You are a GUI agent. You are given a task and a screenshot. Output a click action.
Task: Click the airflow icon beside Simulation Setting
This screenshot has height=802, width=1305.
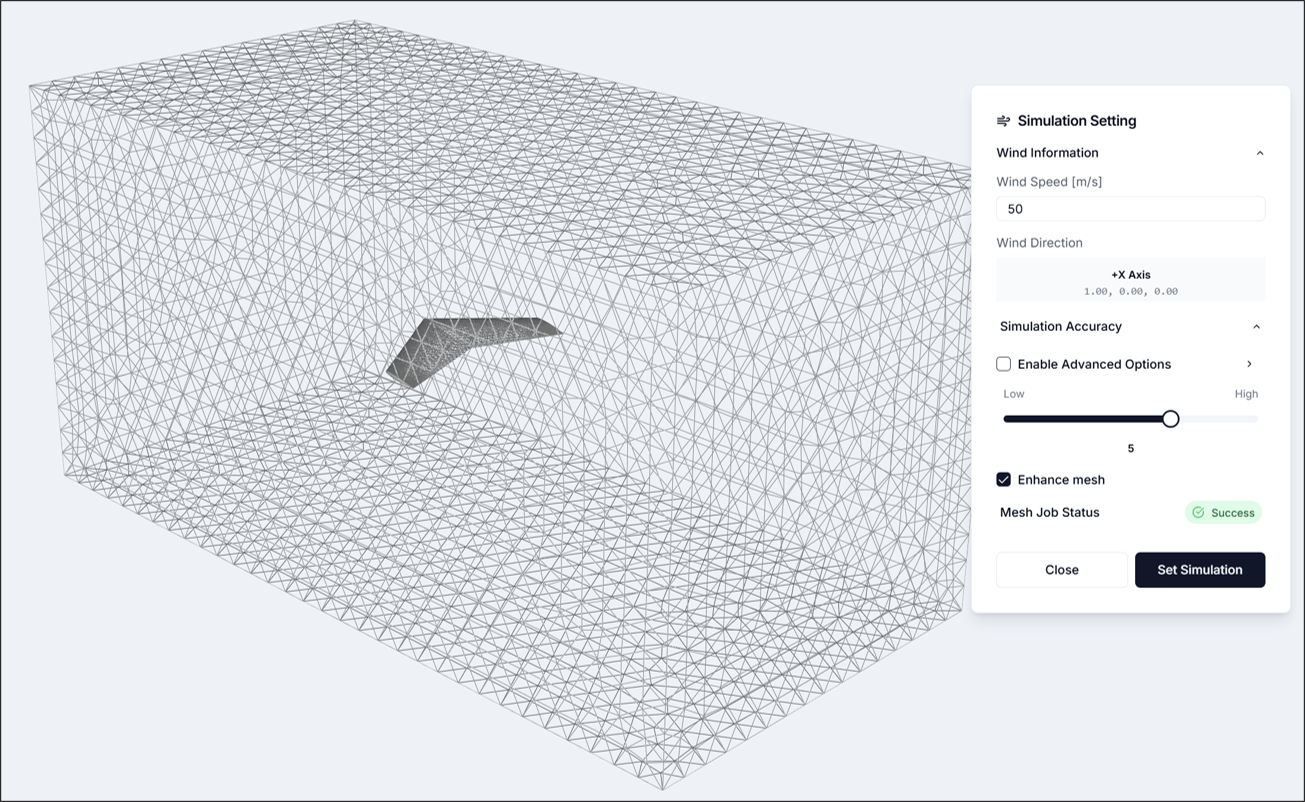click(1004, 120)
